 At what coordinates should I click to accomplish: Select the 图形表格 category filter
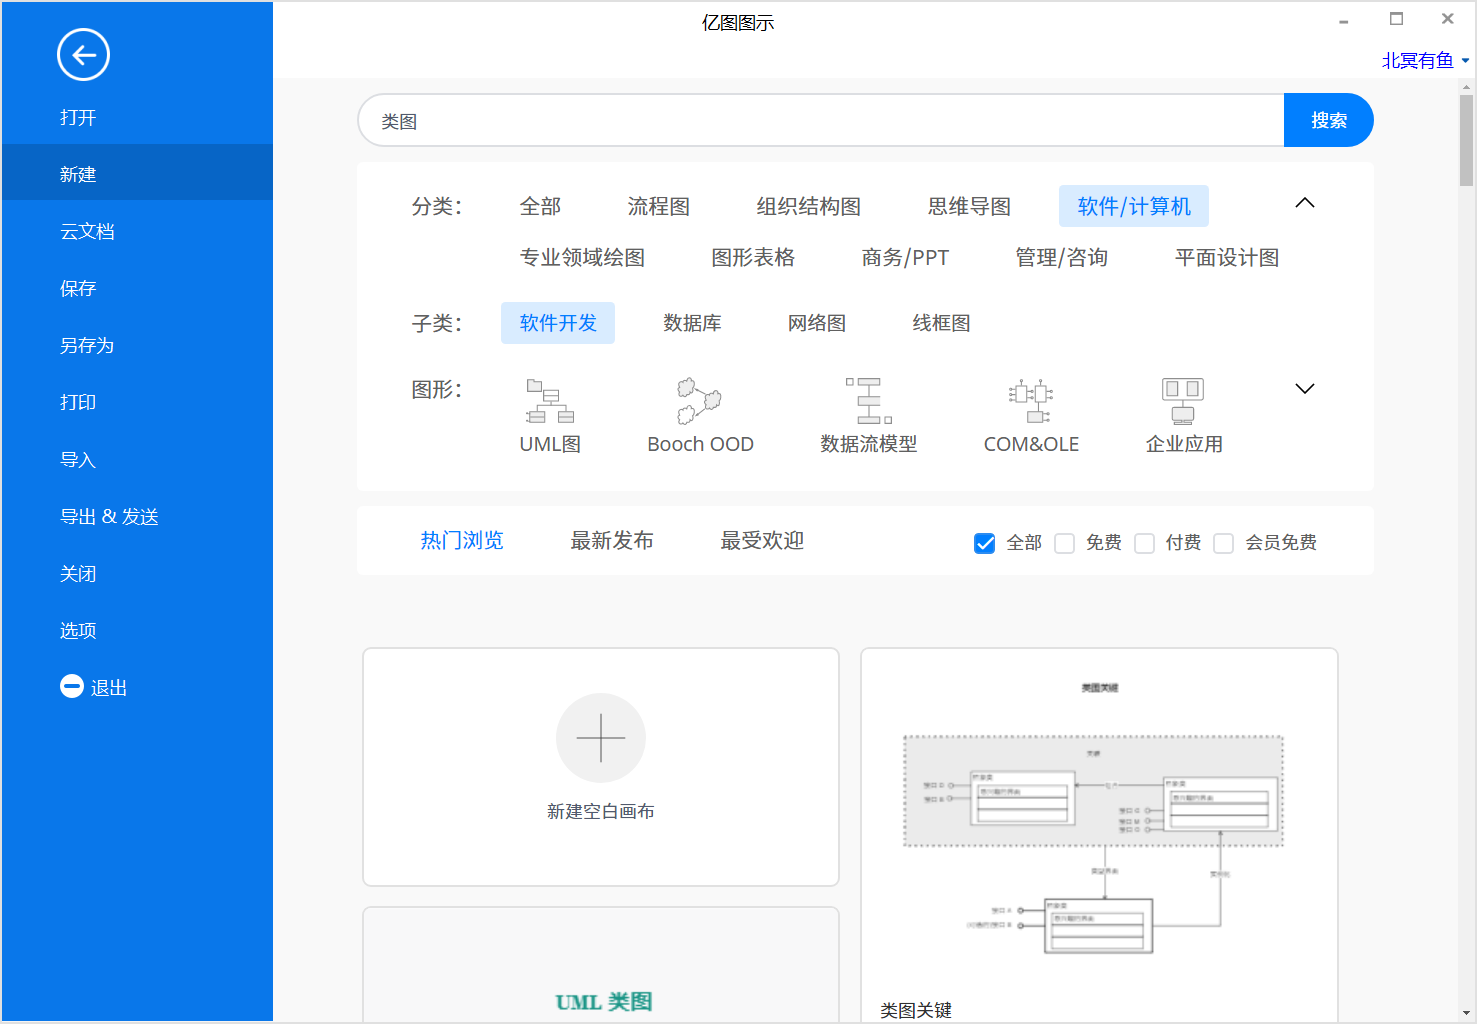coord(753,257)
